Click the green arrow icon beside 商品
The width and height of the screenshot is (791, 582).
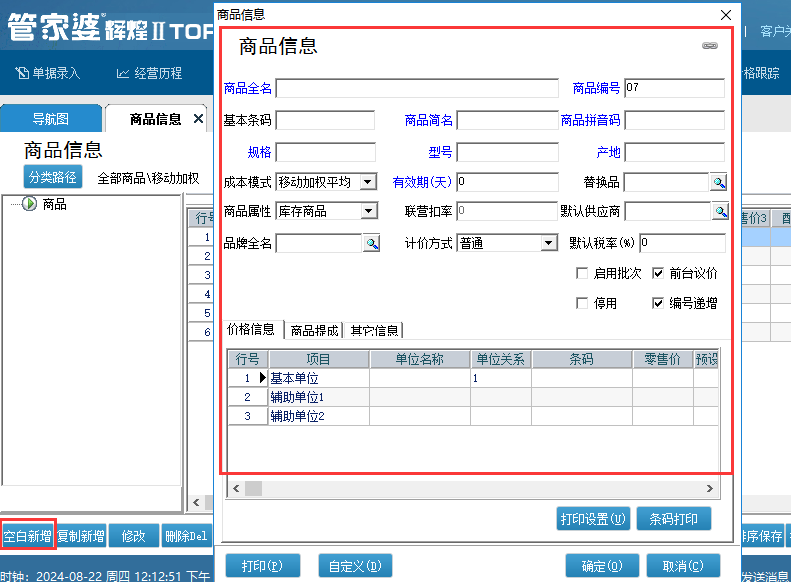[28, 204]
